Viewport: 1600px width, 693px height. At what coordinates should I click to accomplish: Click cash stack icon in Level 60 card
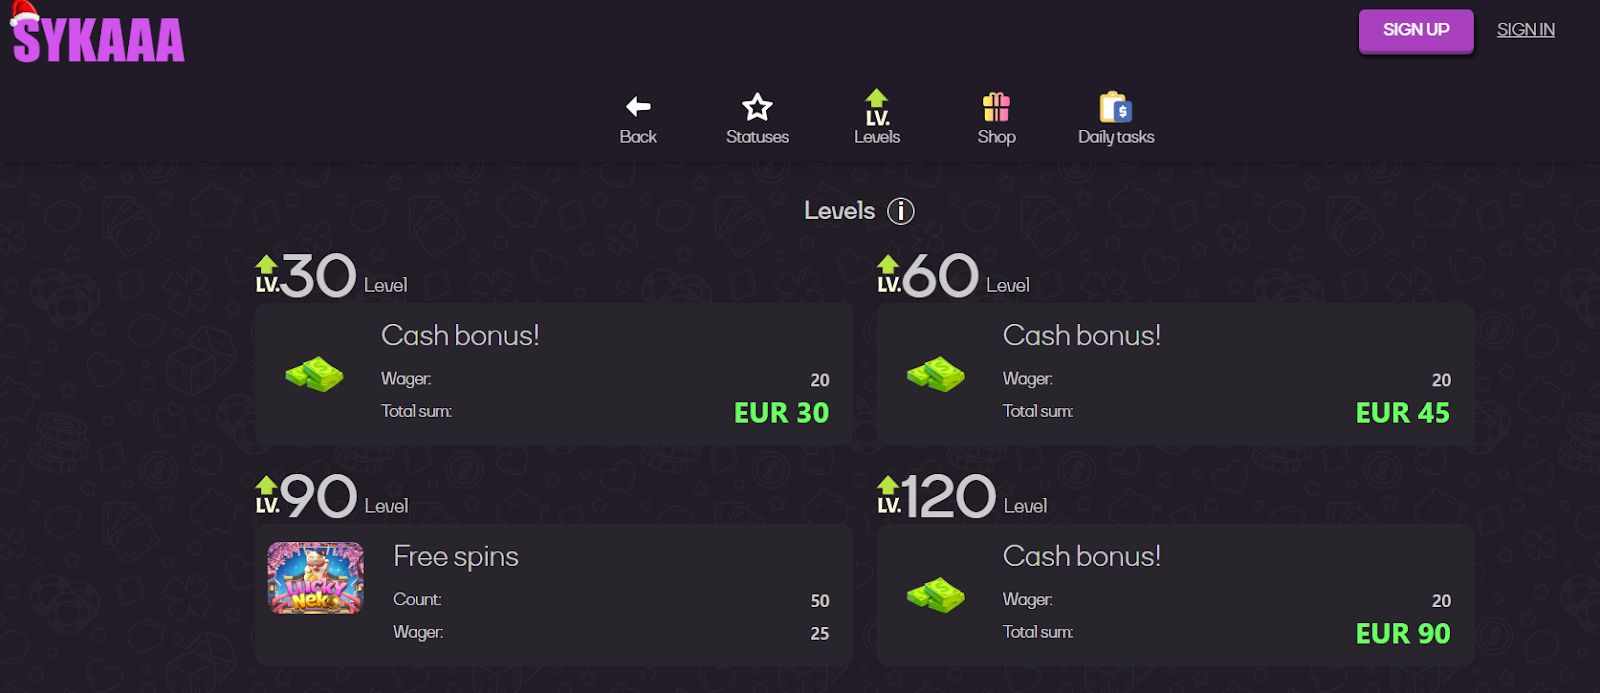(936, 374)
